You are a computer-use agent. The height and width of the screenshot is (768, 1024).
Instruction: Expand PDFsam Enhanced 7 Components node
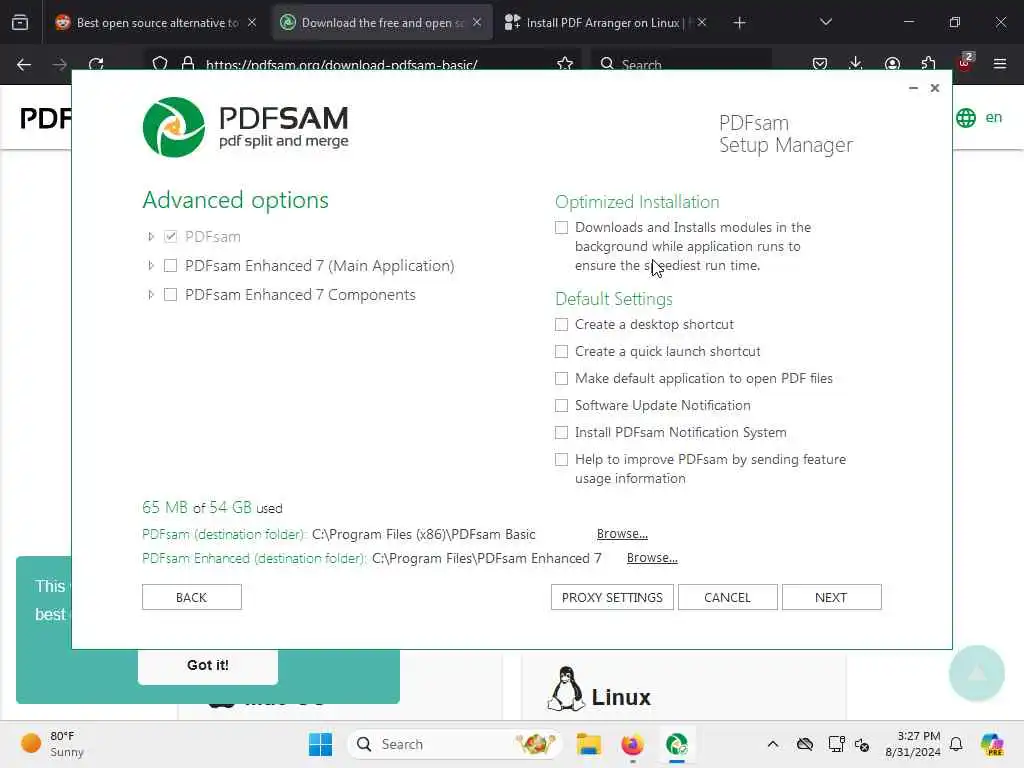[151, 295]
